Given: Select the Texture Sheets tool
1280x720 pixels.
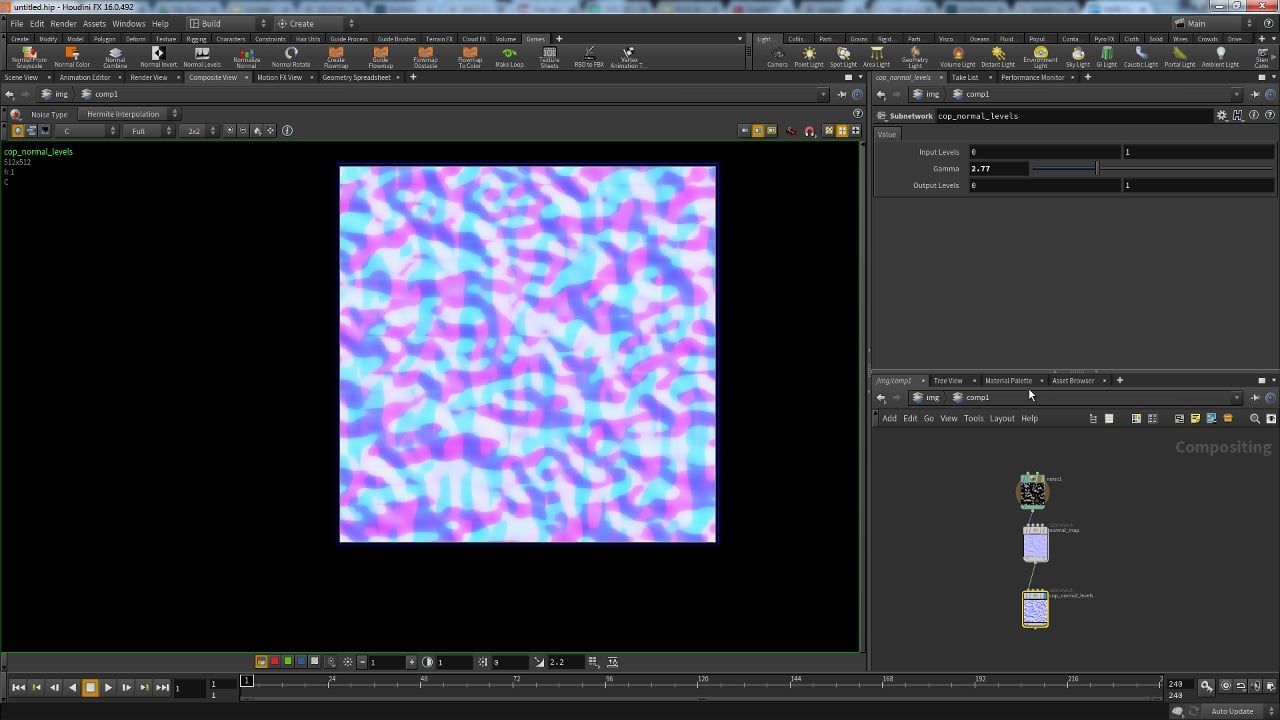Looking at the screenshot, I should tap(550, 57).
